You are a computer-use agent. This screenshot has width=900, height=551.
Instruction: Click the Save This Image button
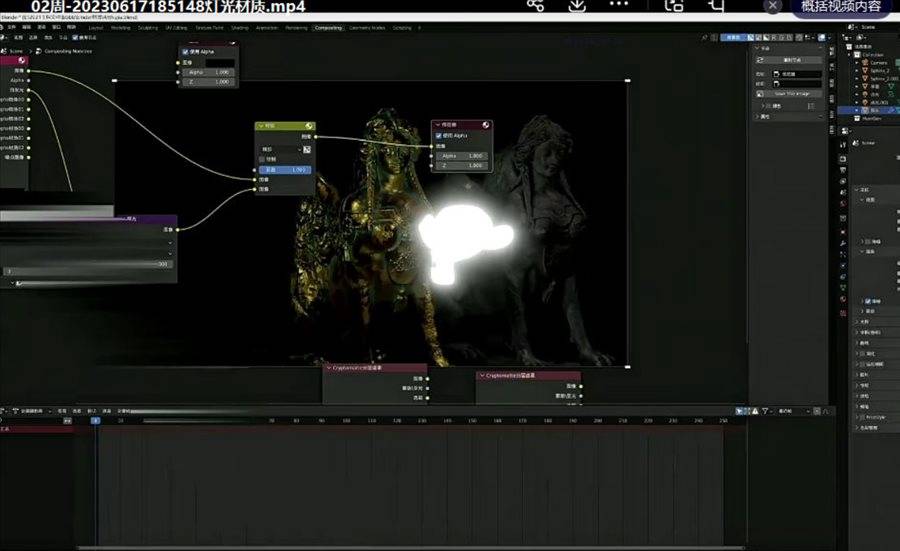tap(795, 94)
